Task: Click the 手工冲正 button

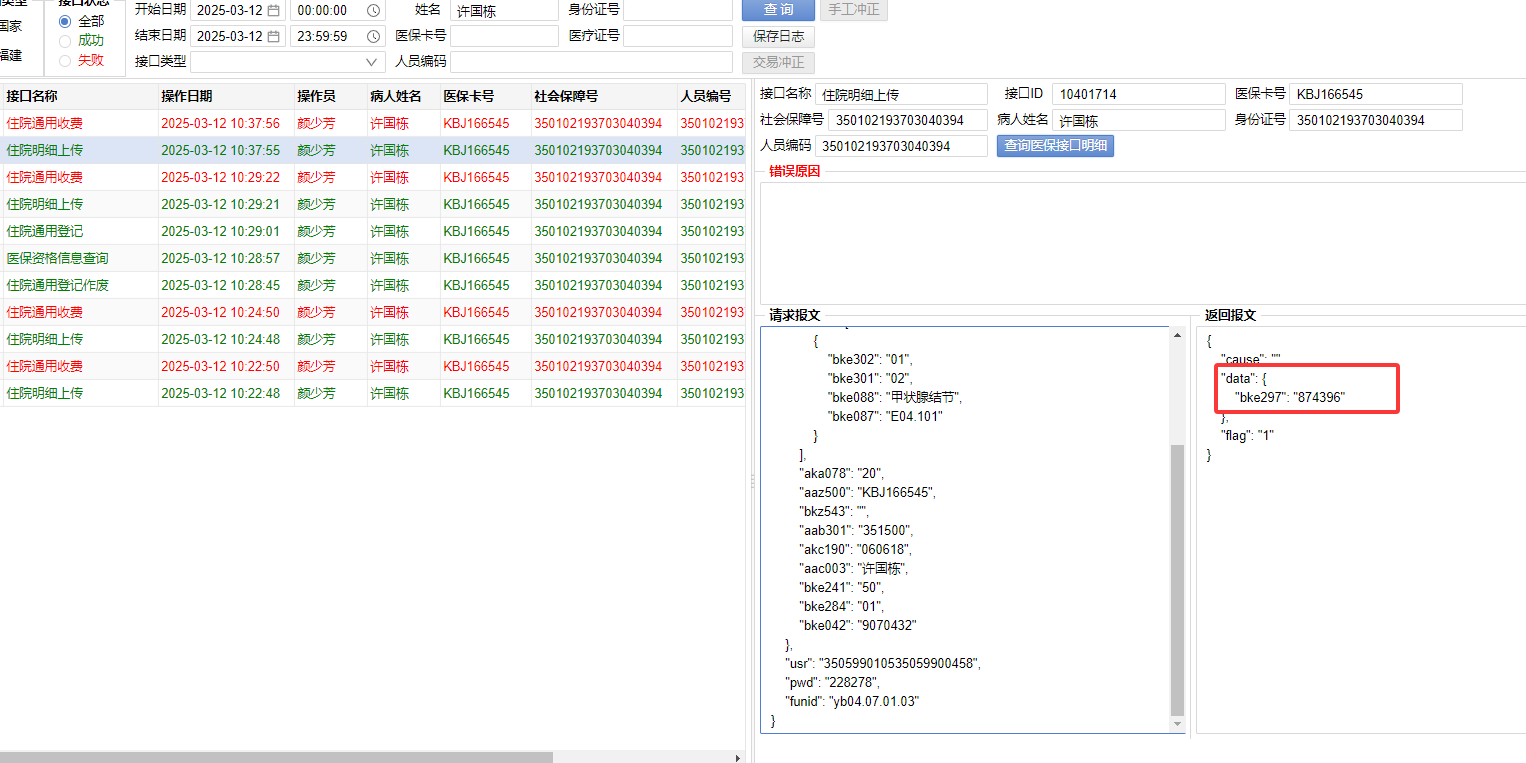Action: (854, 10)
